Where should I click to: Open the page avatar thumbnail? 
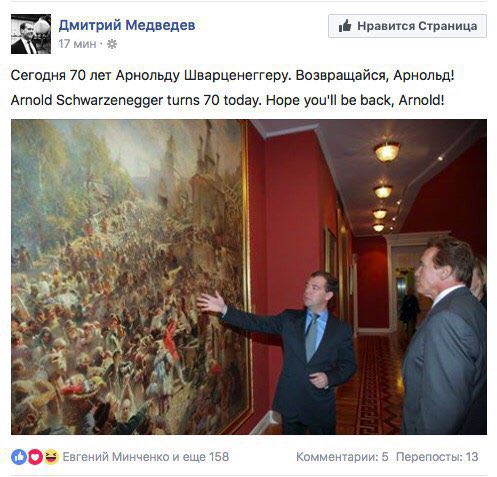click(31, 34)
